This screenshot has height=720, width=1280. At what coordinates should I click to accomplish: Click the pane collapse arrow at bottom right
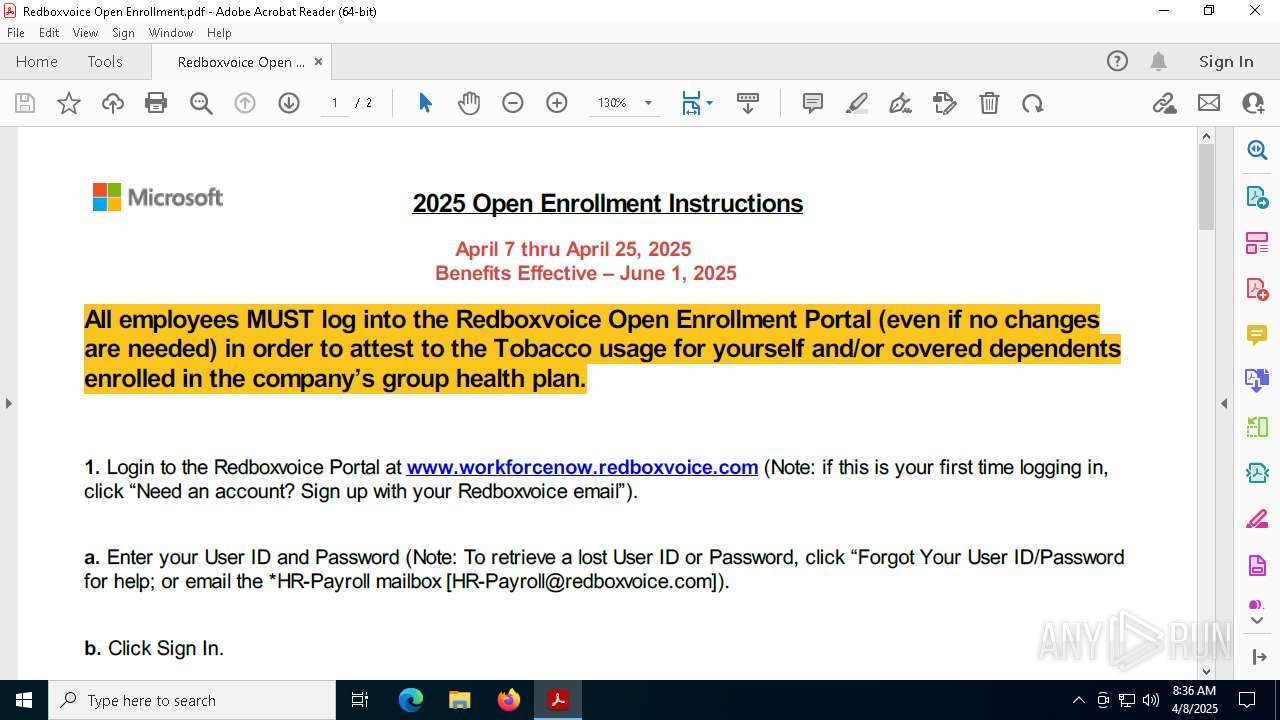(1258, 657)
